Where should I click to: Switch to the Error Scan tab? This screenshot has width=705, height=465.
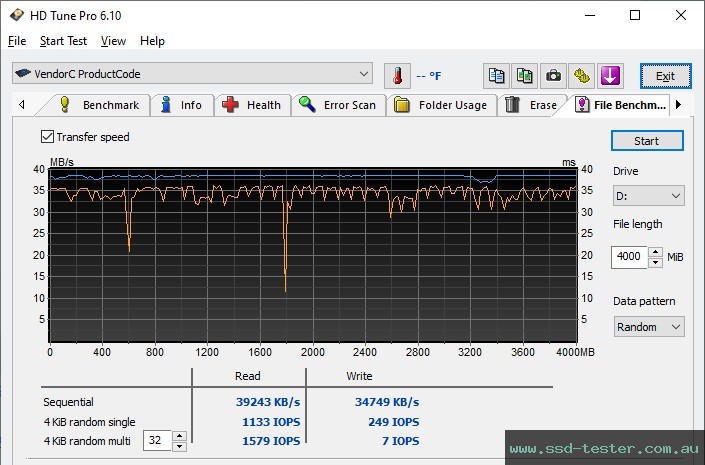coord(338,105)
